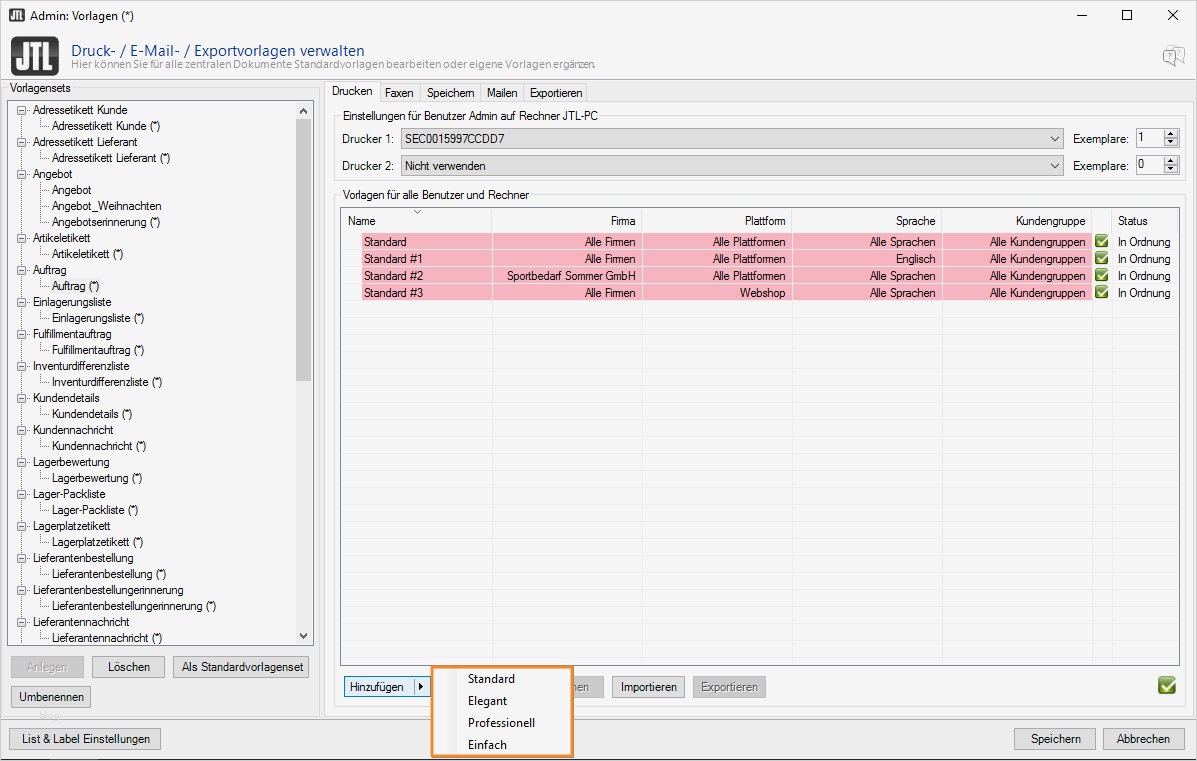
Task: Click the List & Label Einstellungen button
Action: tap(85, 739)
